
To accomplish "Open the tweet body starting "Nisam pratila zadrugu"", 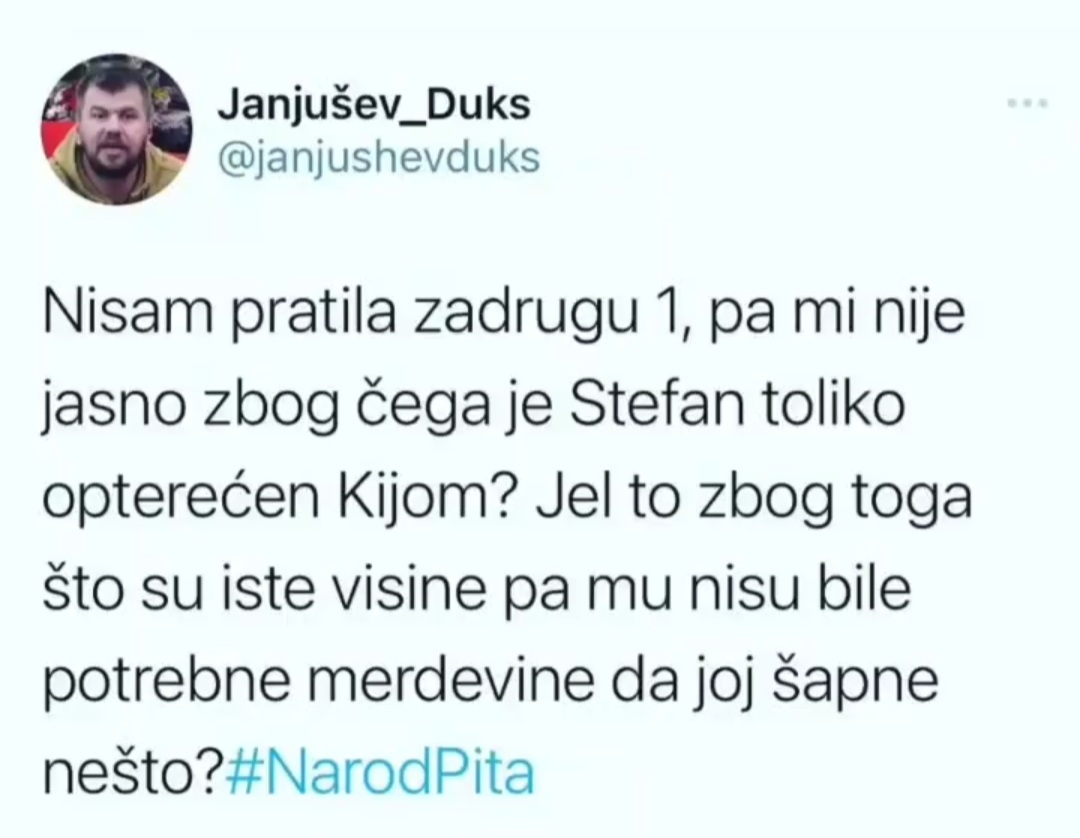I will [x=507, y=544].
